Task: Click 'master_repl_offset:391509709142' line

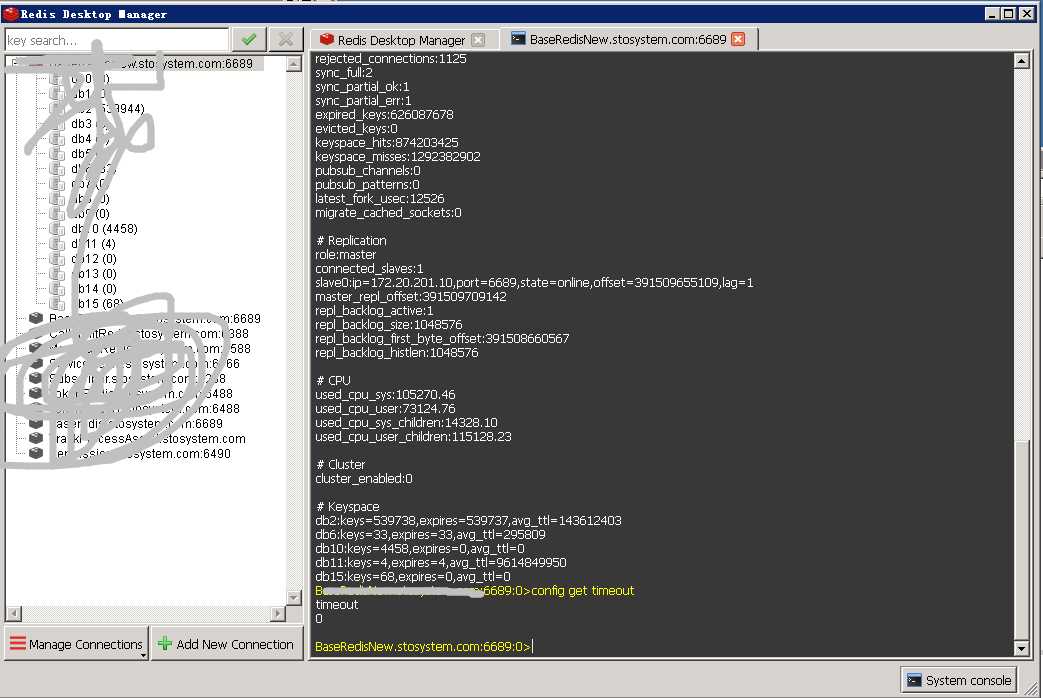Action: [410, 296]
